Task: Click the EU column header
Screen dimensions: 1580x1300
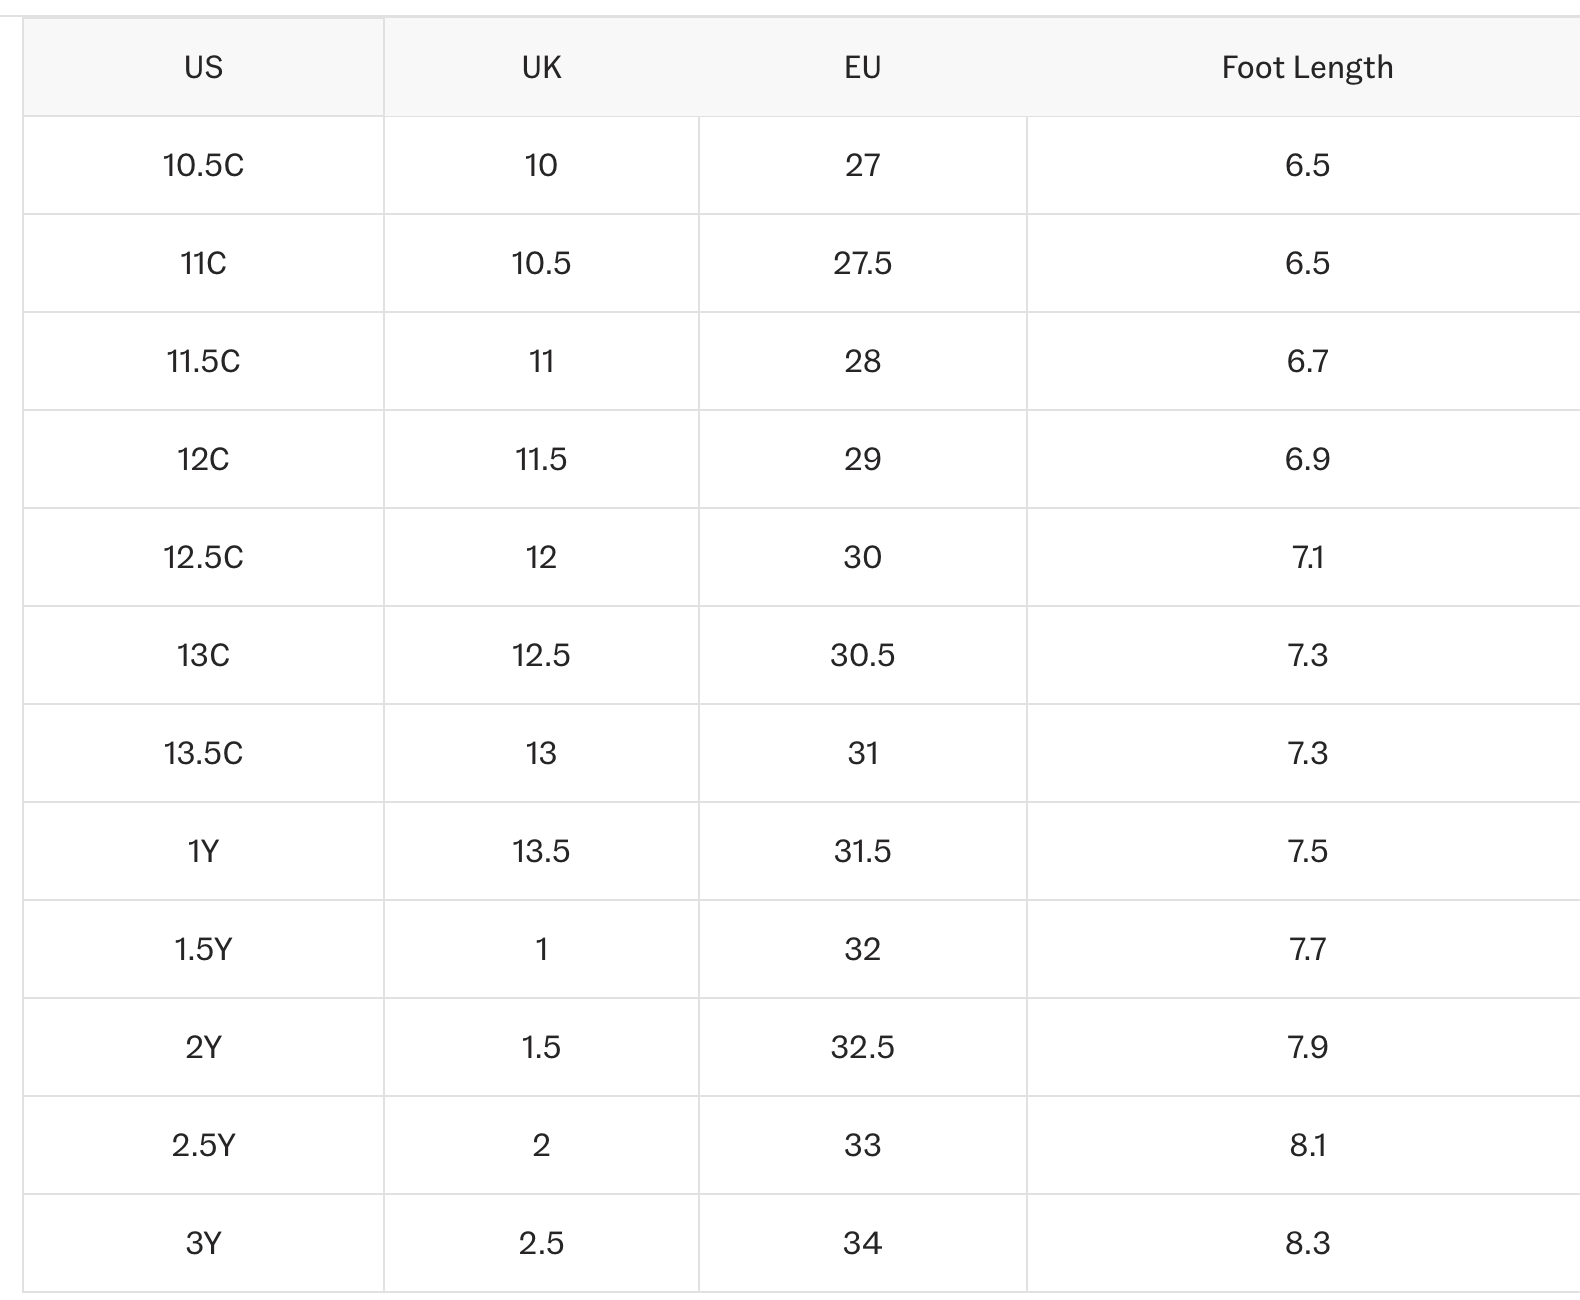Action: tap(862, 67)
